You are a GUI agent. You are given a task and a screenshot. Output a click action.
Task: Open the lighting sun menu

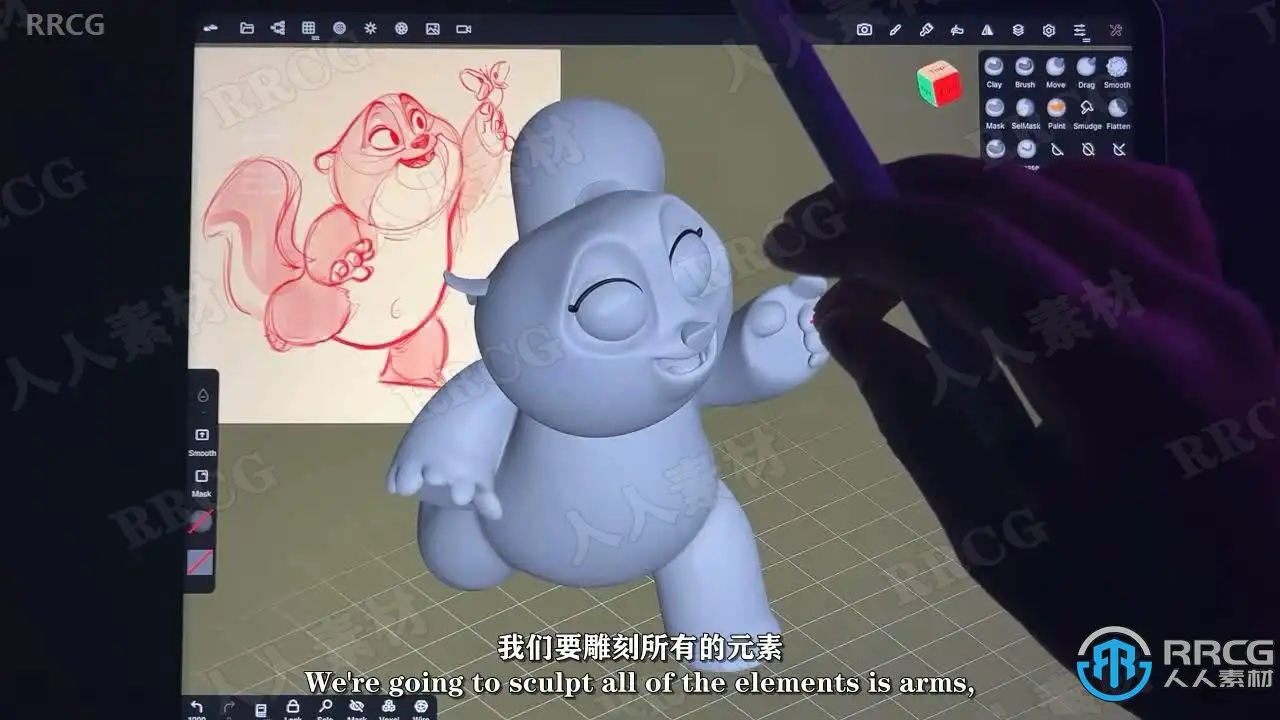click(x=371, y=29)
